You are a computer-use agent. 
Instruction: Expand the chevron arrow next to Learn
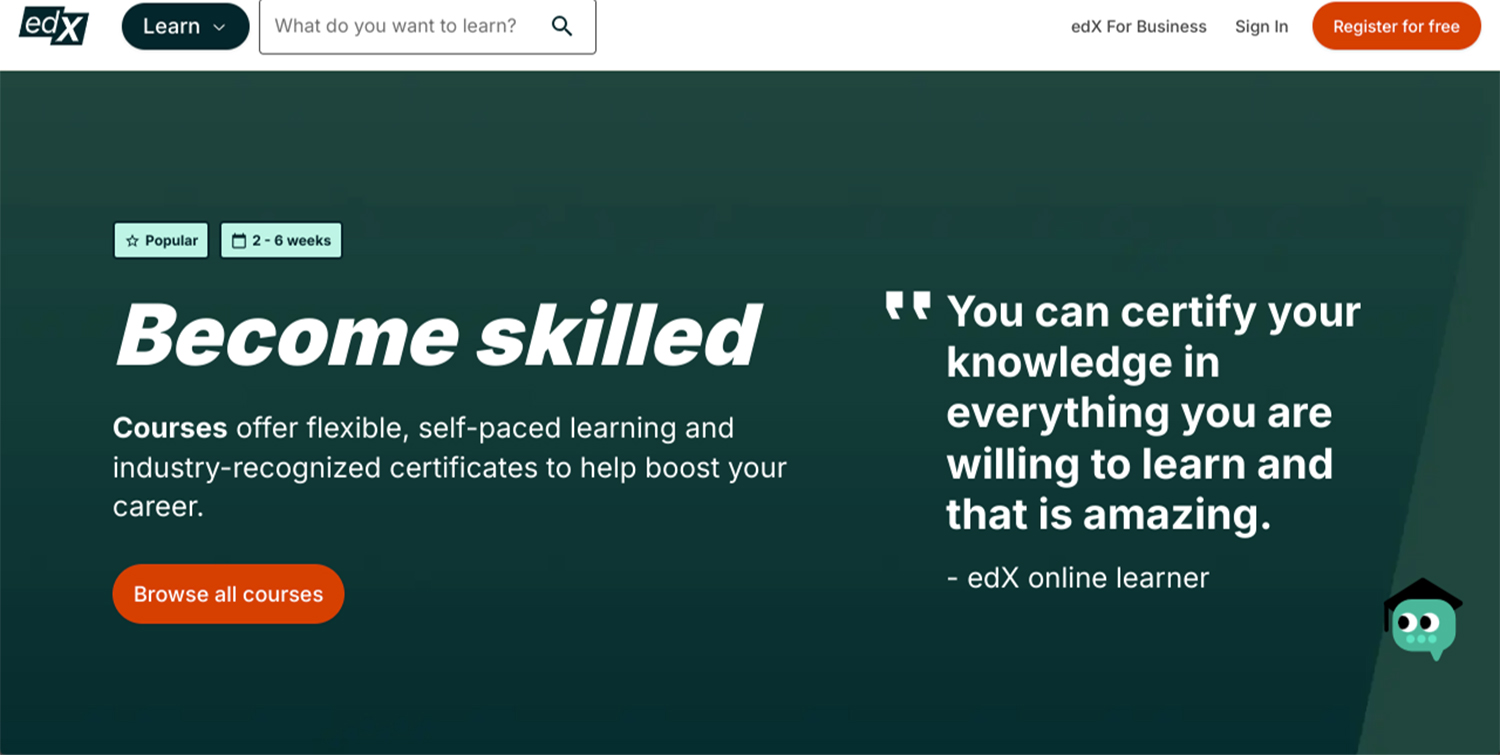(x=219, y=27)
